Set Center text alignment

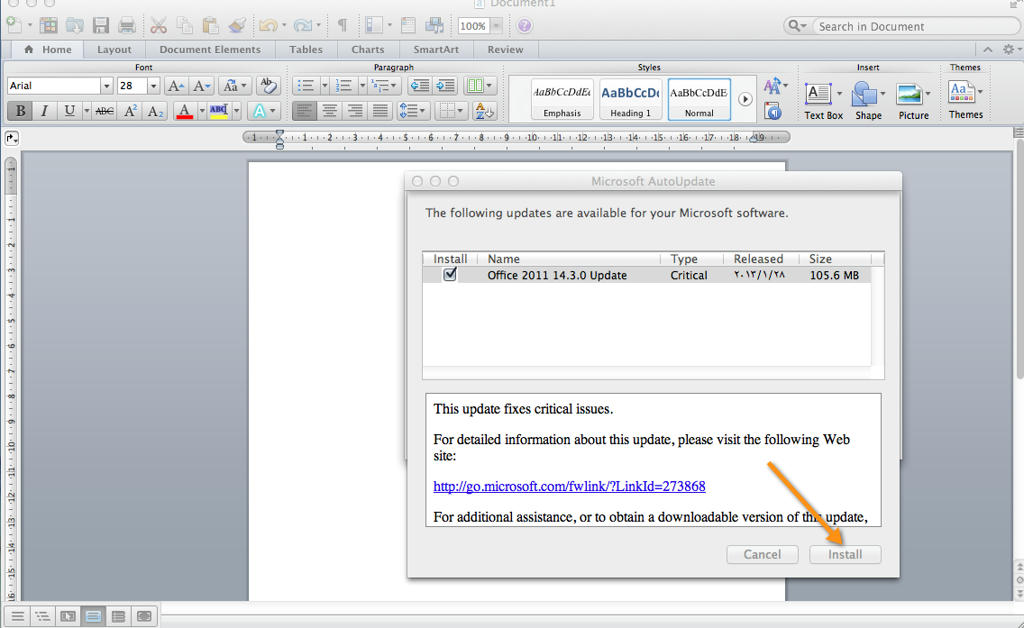[329, 111]
